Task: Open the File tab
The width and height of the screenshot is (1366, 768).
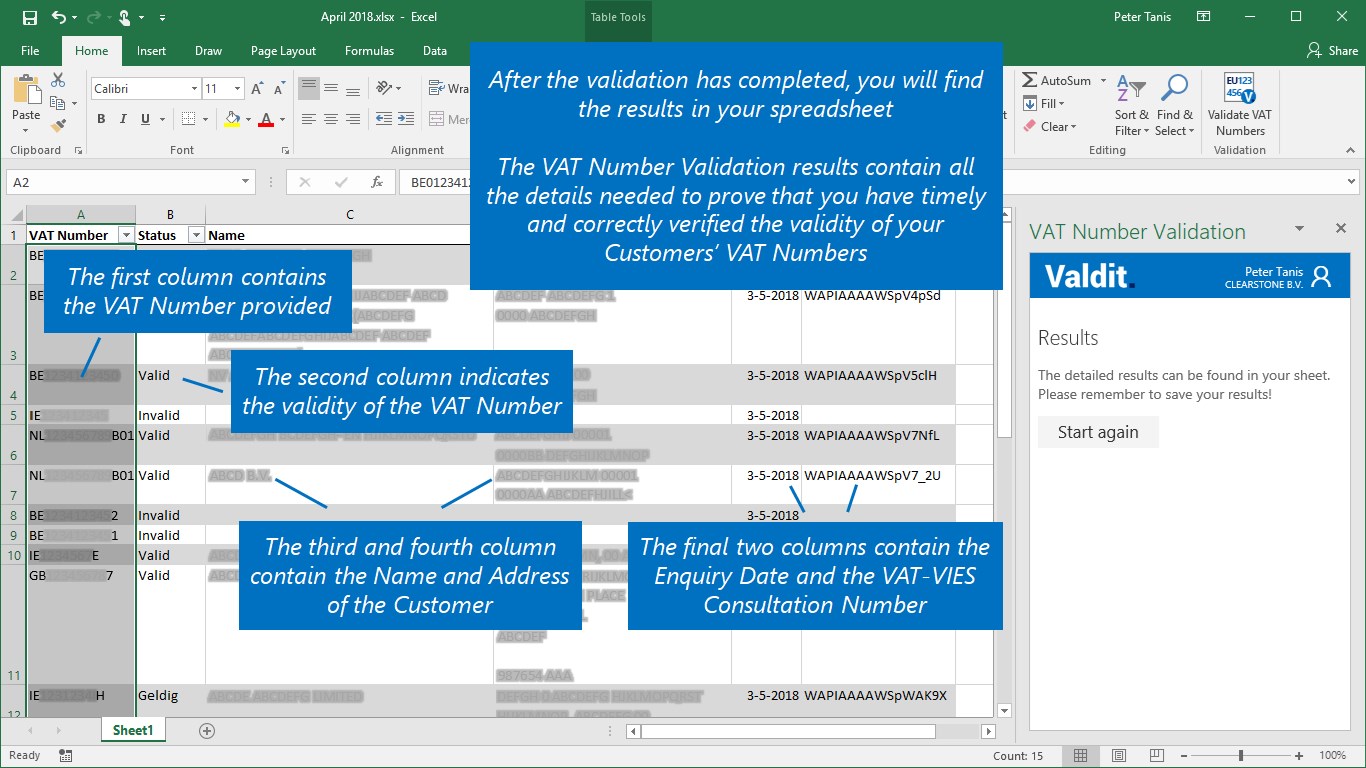Action: [30, 51]
